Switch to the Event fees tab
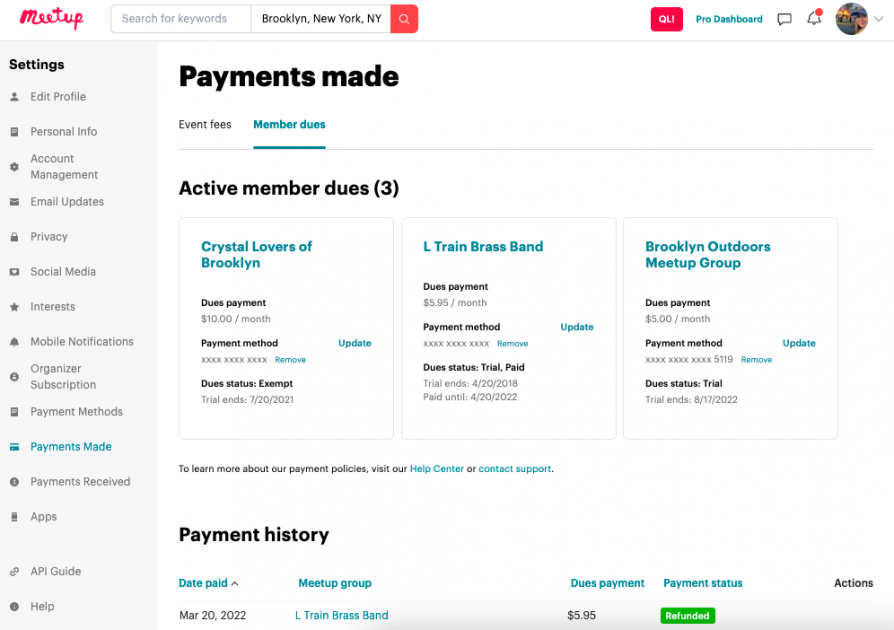The width and height of the screenshot is (894, 630). (x=205, y=124)
